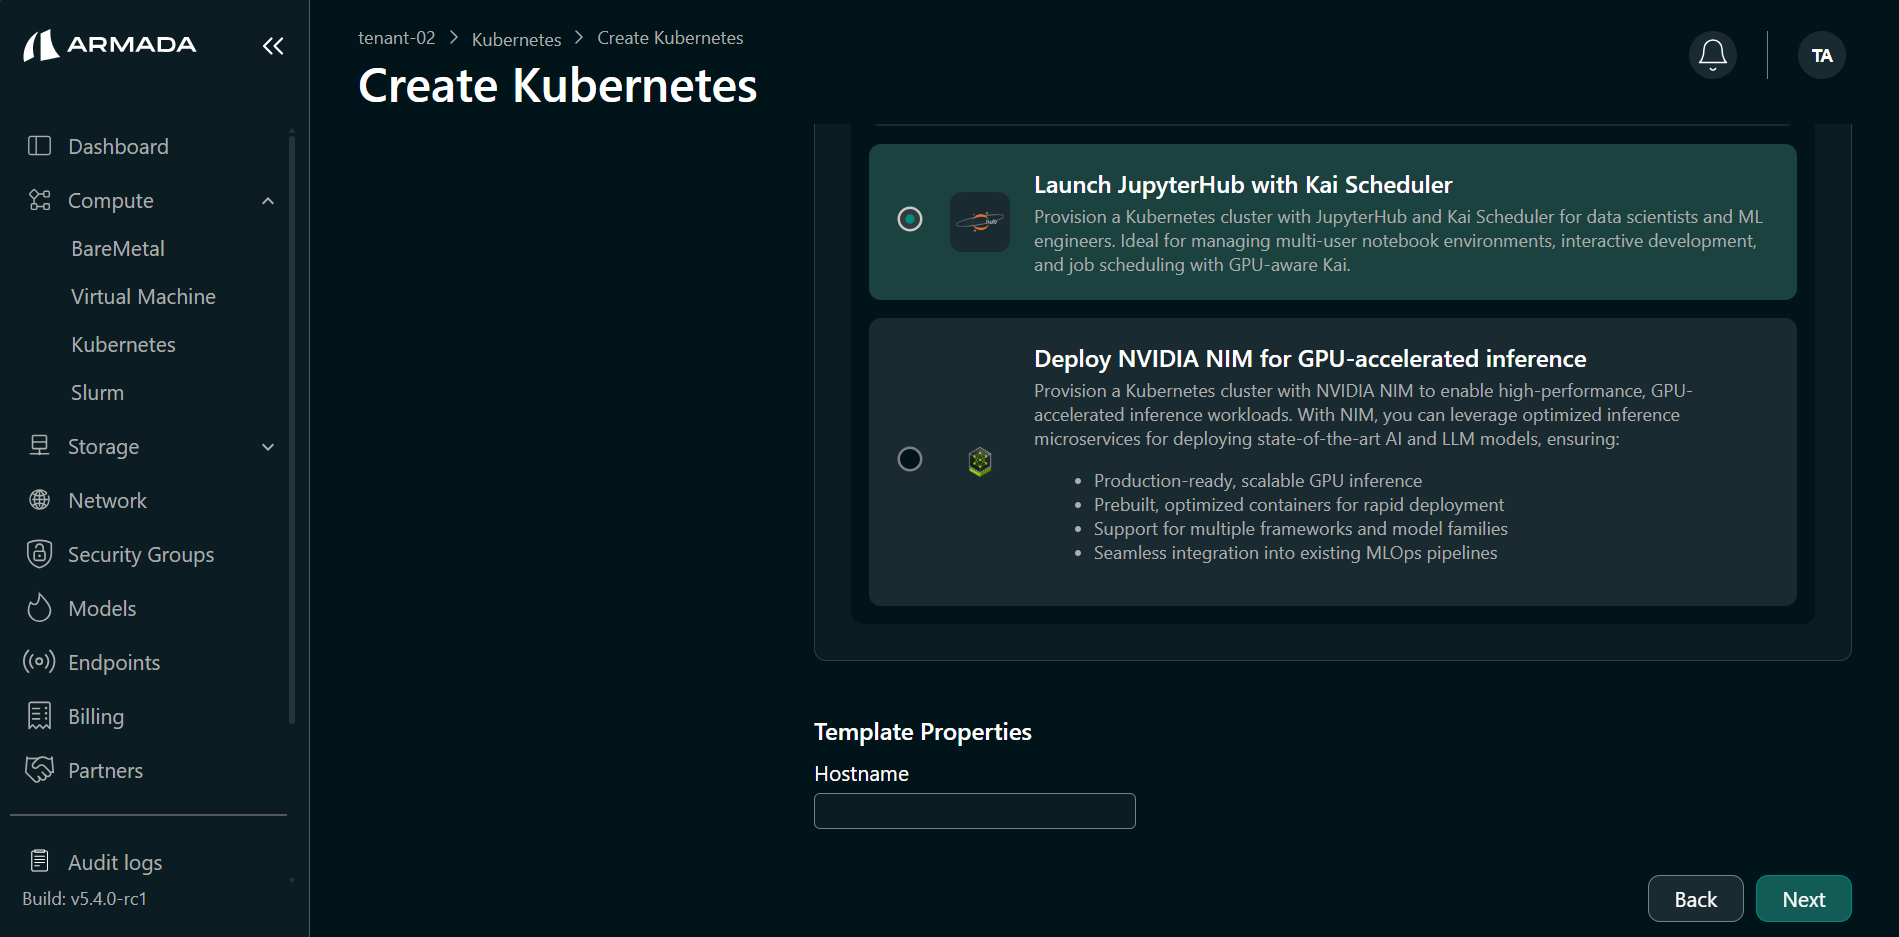Go to Billing

[96, 716]
